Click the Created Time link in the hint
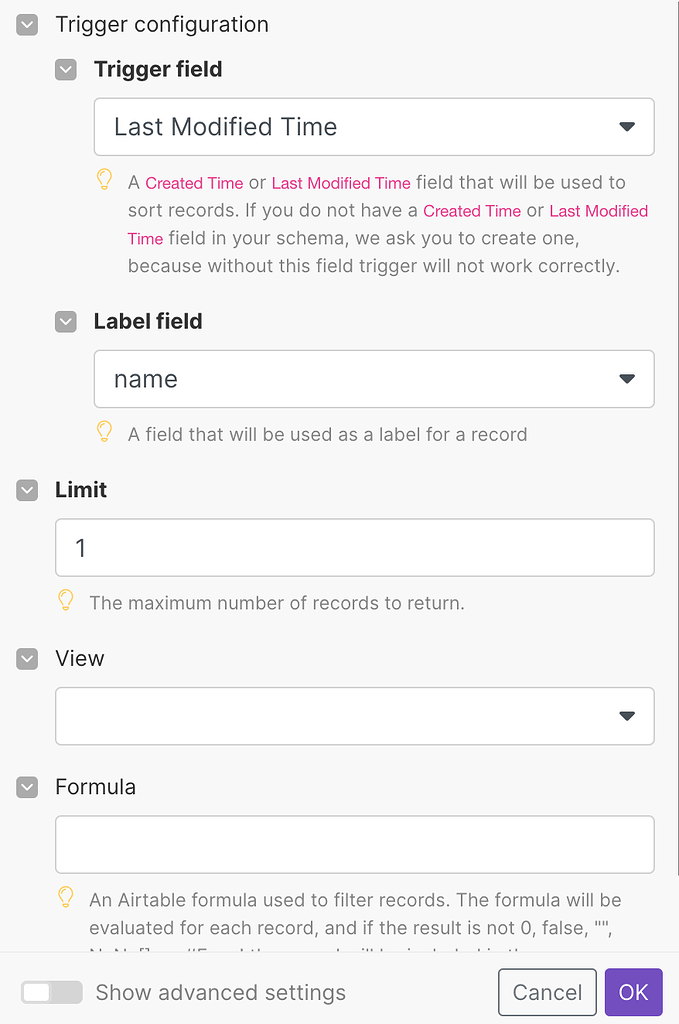Image resolution: width=679 pixels, height=1024 pixels. 194,183
